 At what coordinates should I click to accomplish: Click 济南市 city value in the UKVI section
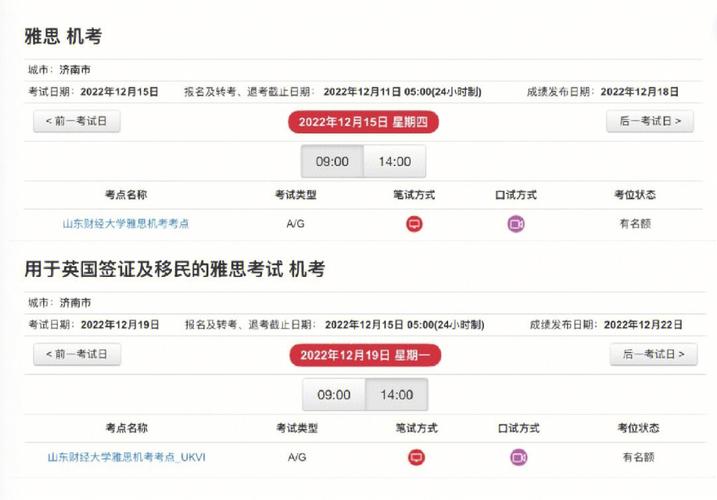tap(75, 303)
